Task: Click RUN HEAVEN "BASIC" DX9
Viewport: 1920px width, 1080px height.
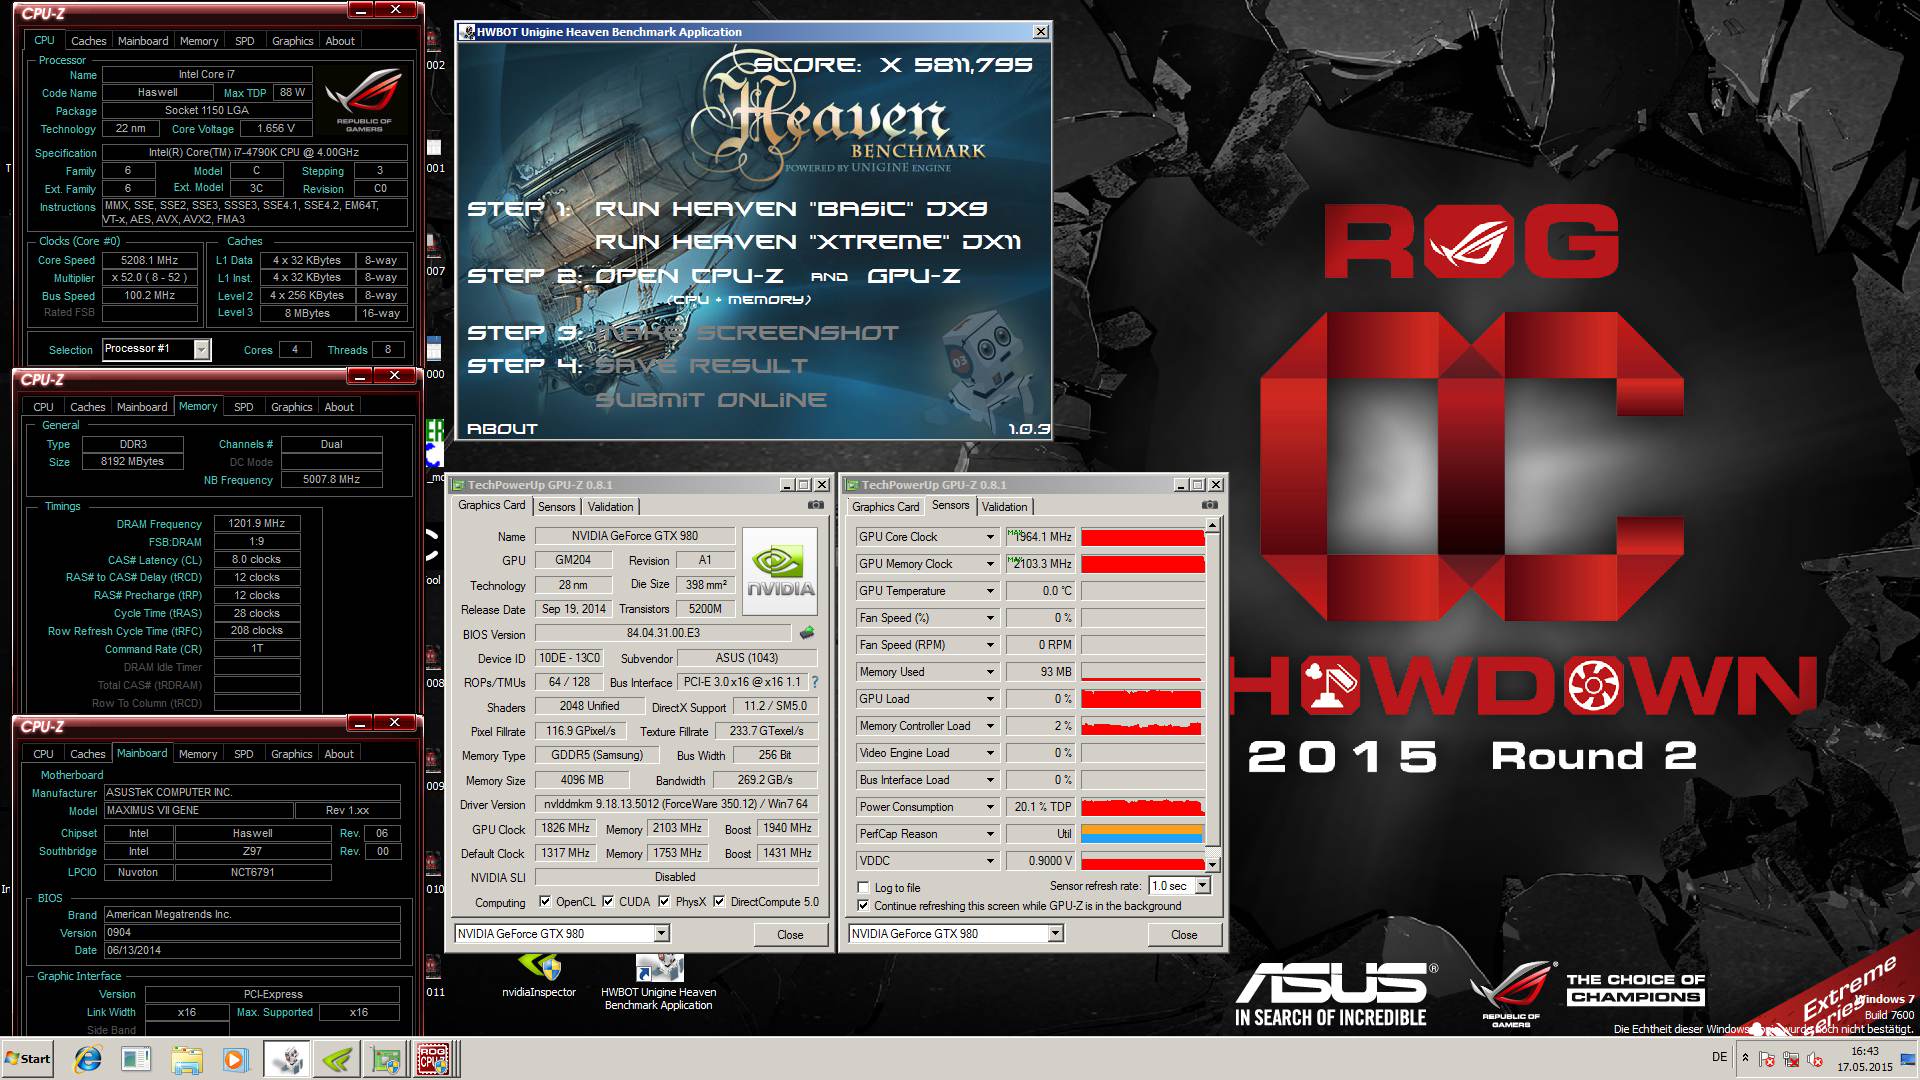Action: click(x=790, y=209)
